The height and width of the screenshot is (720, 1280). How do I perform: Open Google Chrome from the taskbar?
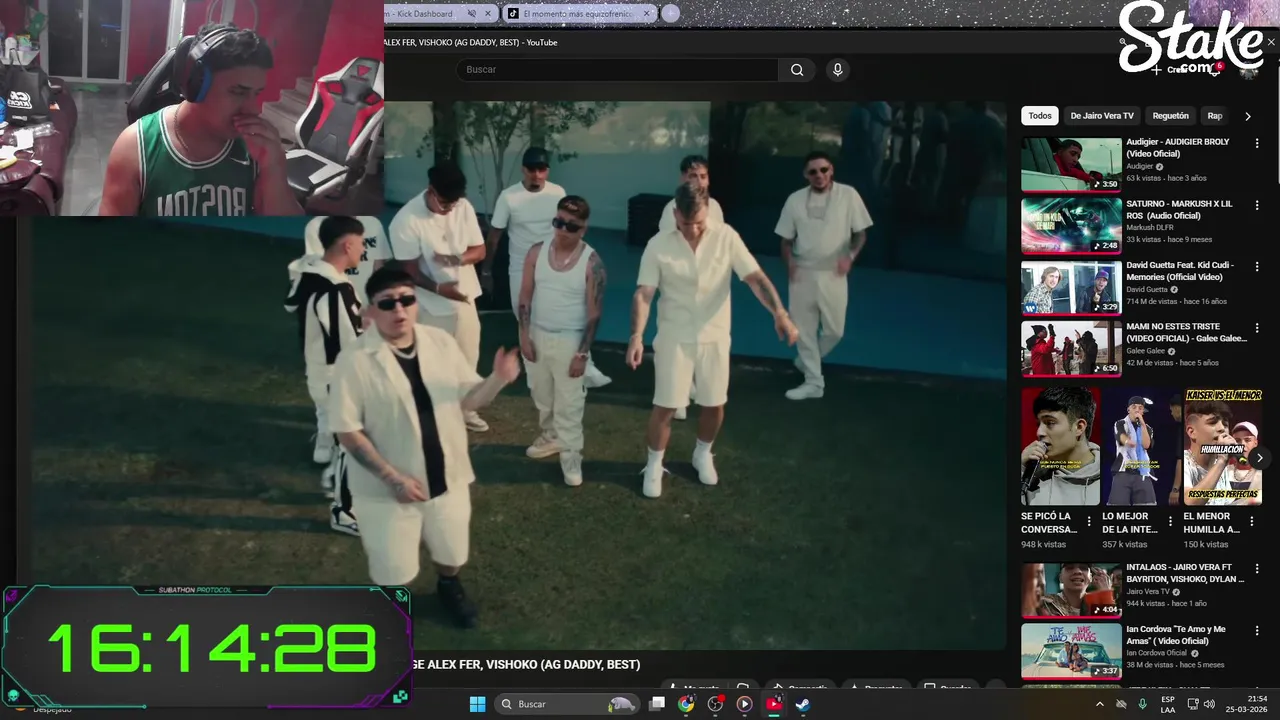tap(686, 704)
